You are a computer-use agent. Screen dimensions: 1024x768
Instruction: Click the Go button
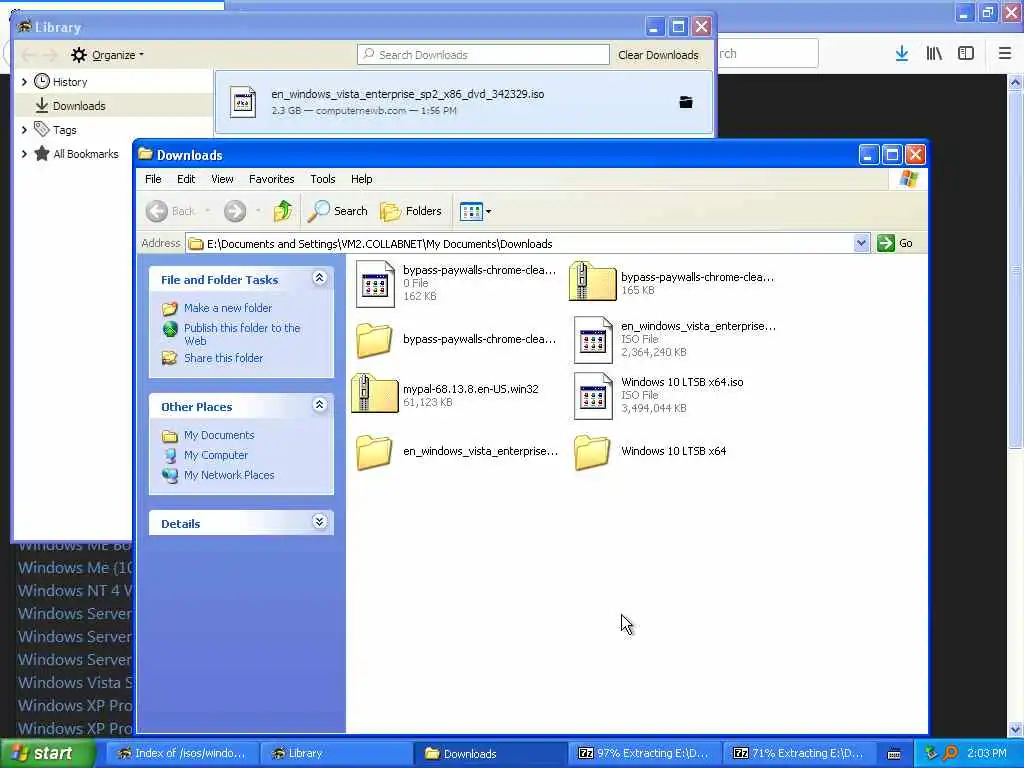pyautogui.click(x=895, y=243)
